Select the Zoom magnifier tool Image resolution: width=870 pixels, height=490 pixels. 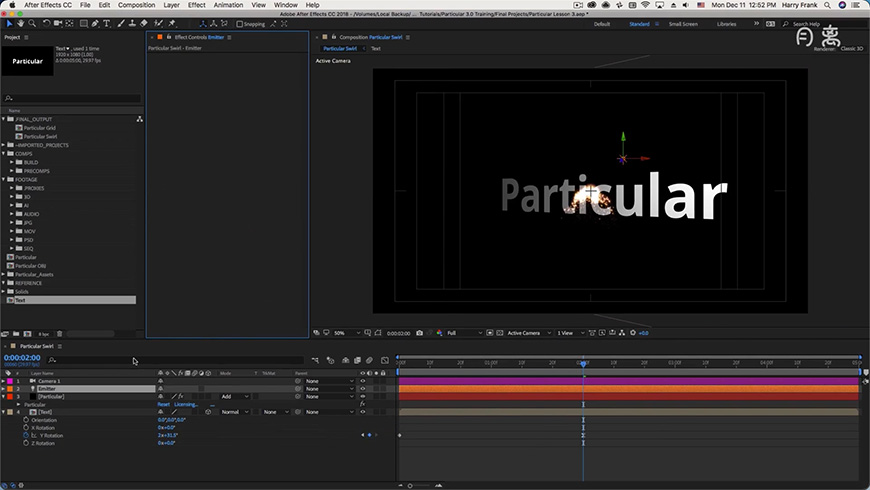[x=32, y=24]
